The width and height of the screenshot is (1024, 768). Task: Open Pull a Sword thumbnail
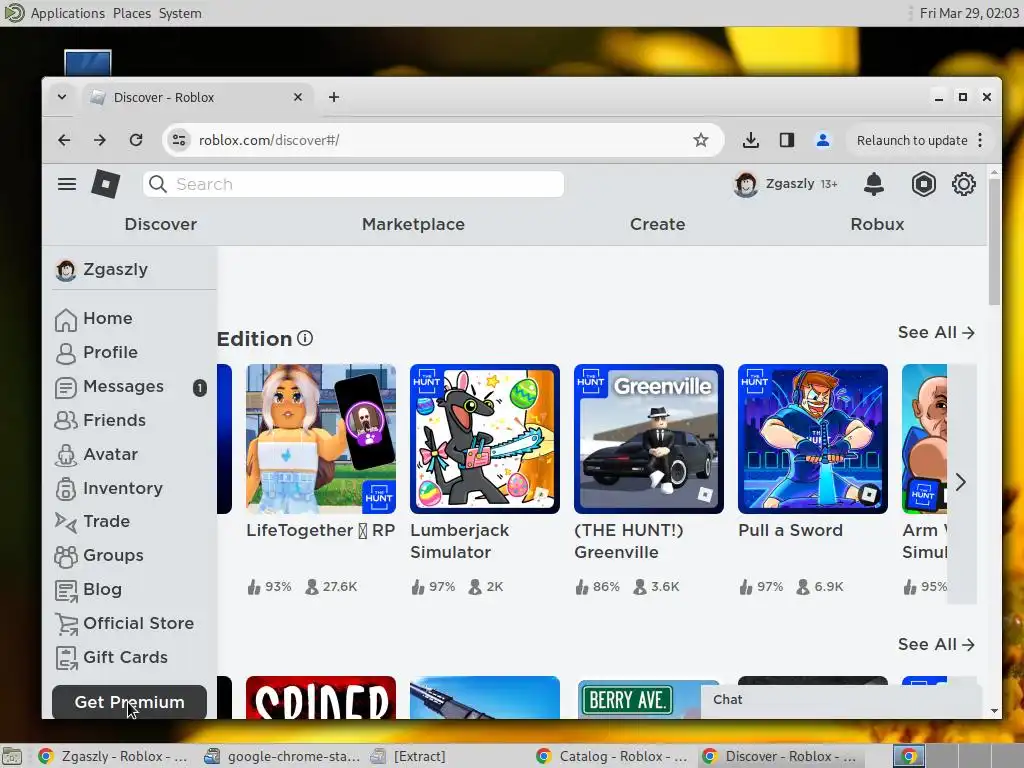tap(812, 439)
